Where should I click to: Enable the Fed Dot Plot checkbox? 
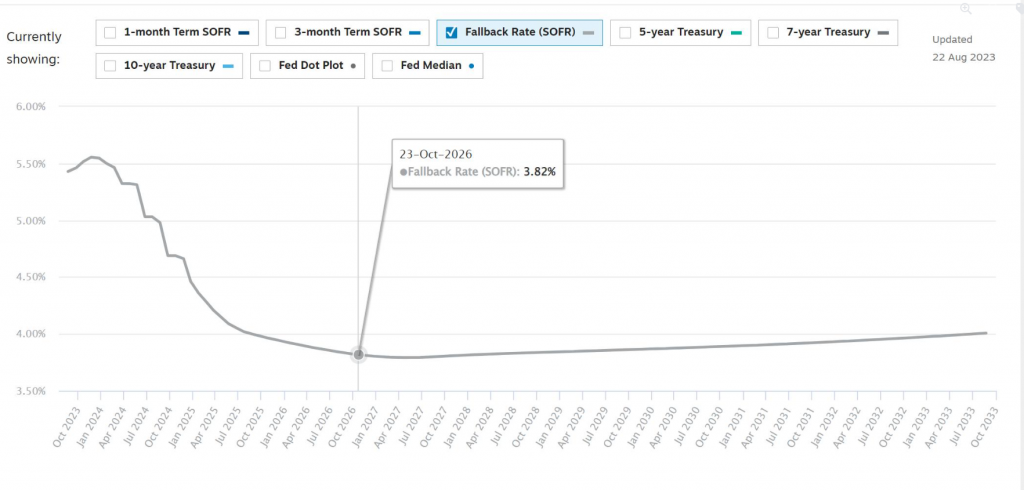point(265,66)
